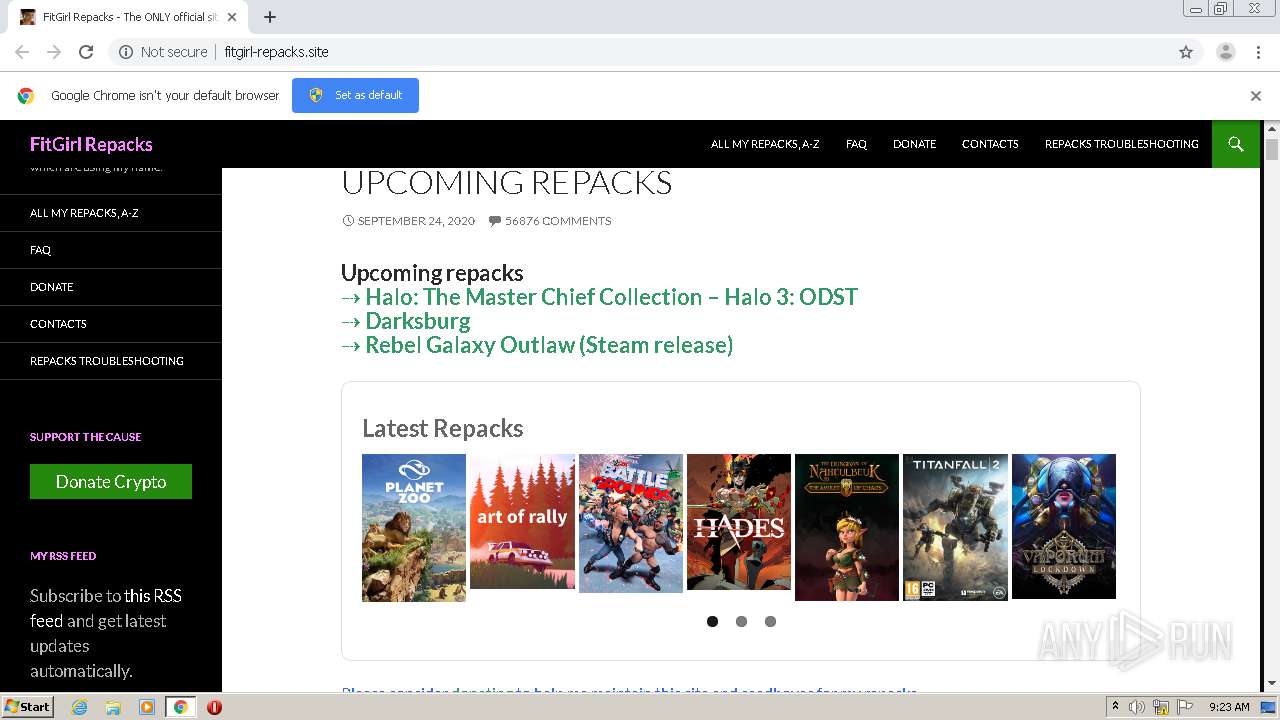Click the scrollbar up arrow
1280x720 pixels.
coord(1272,128)
